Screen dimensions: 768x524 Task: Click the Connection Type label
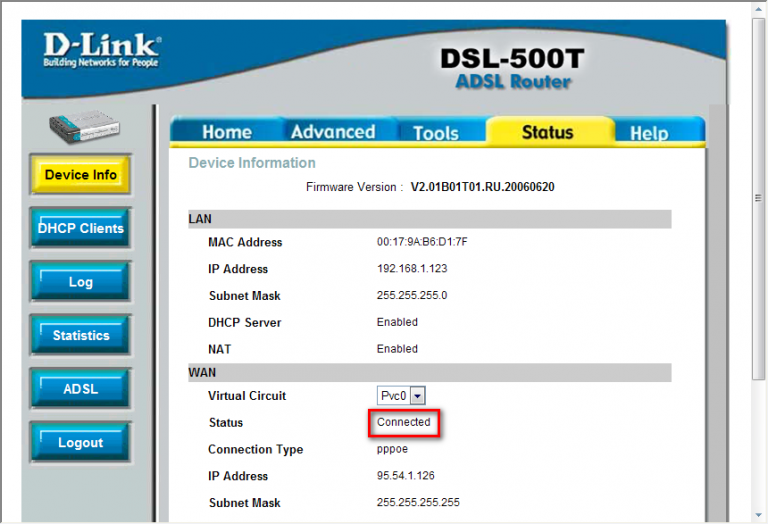click(255, 450)
